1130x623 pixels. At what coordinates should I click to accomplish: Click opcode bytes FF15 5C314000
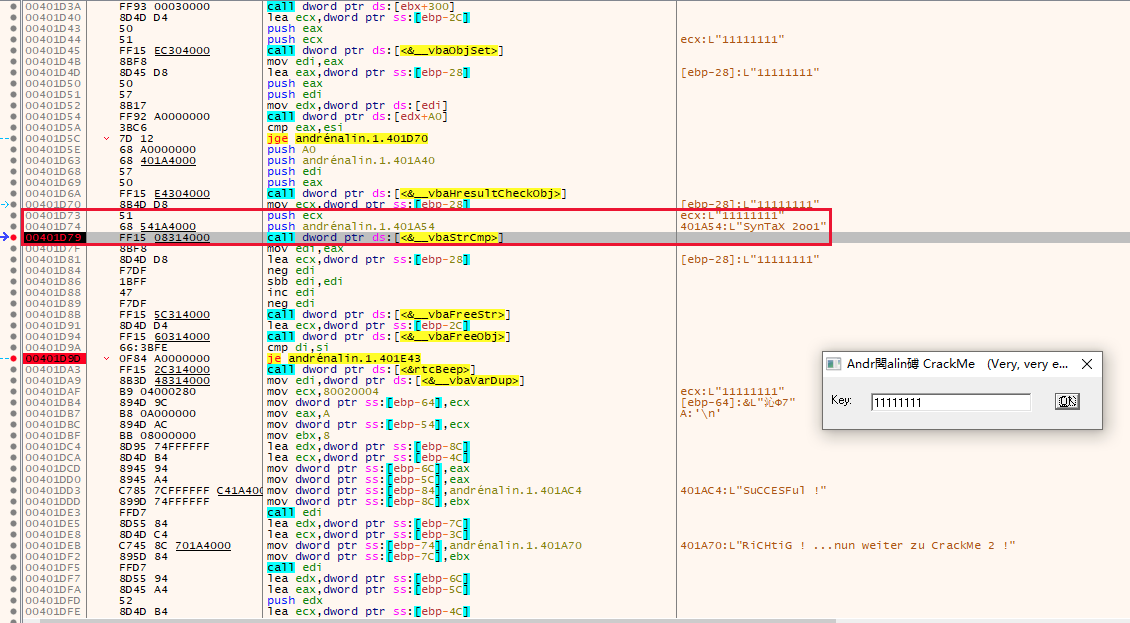(164, 314)
